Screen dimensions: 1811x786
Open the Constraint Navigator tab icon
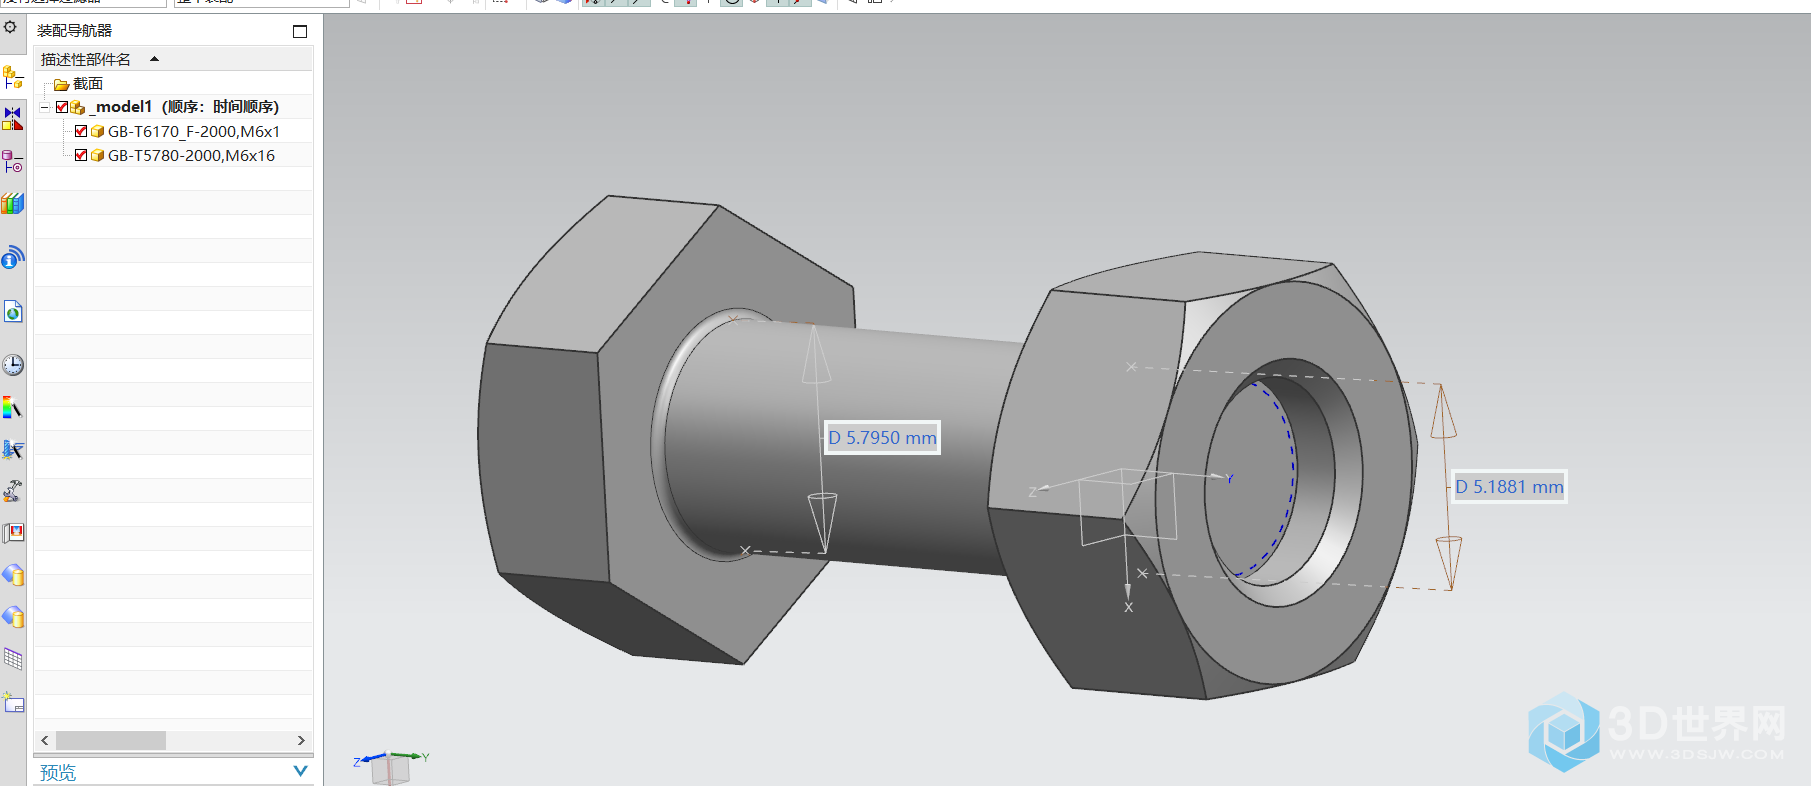tap(13, 118)
